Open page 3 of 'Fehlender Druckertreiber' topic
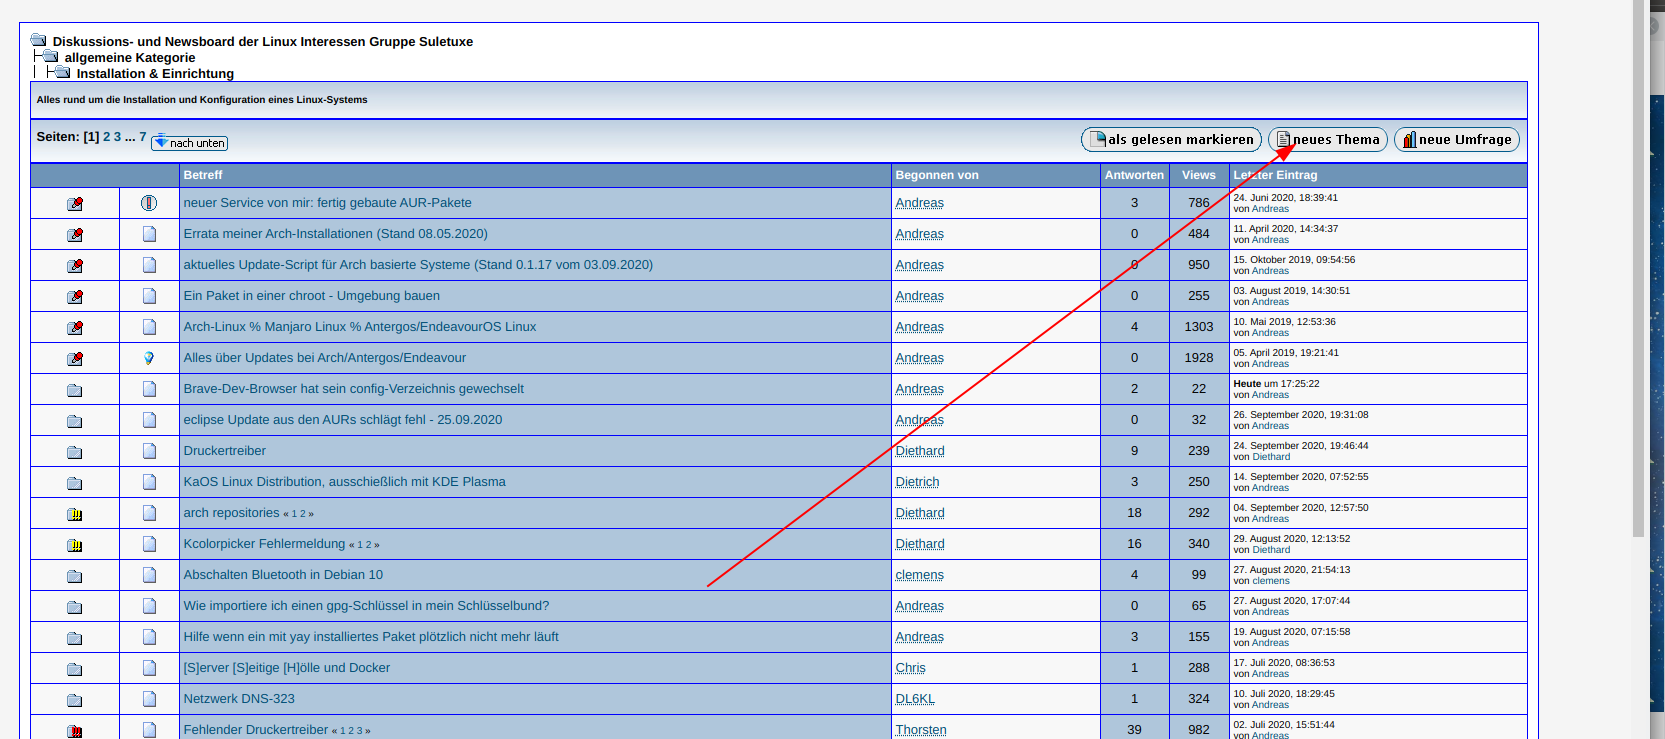The image size is (1665, 739). (x=360, y=731)
